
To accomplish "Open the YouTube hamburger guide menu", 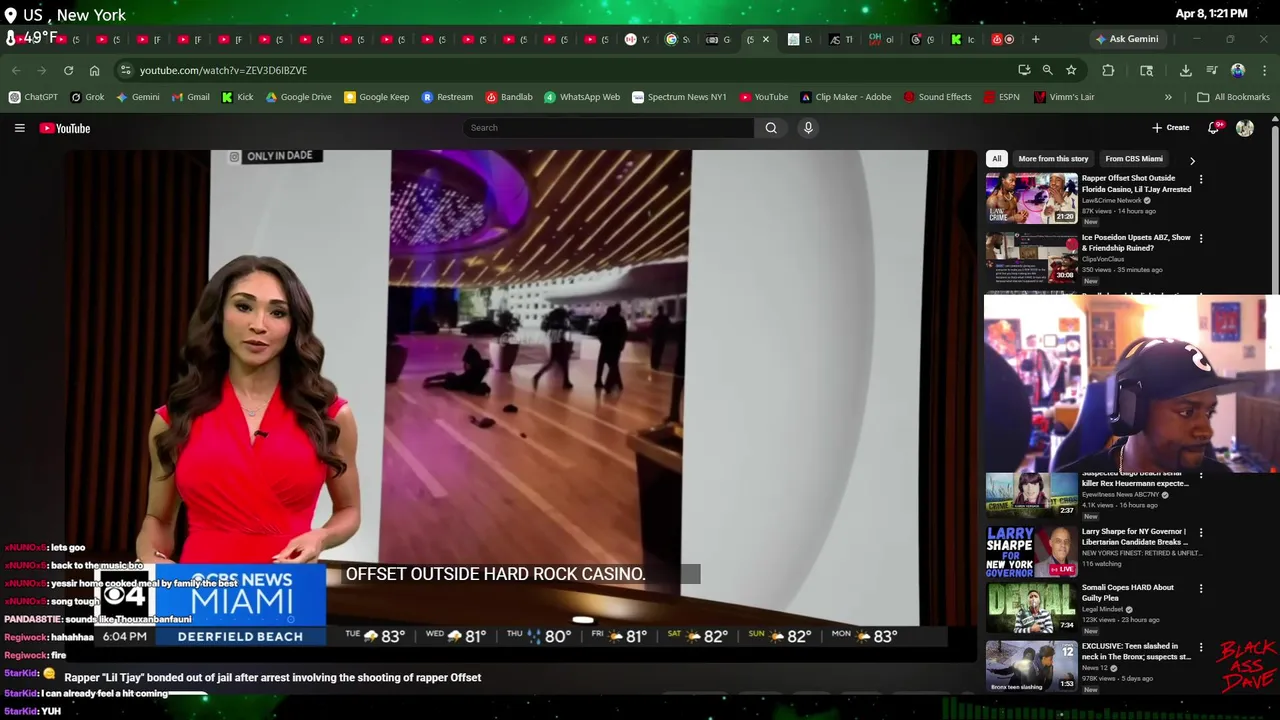I will [19, 128].
